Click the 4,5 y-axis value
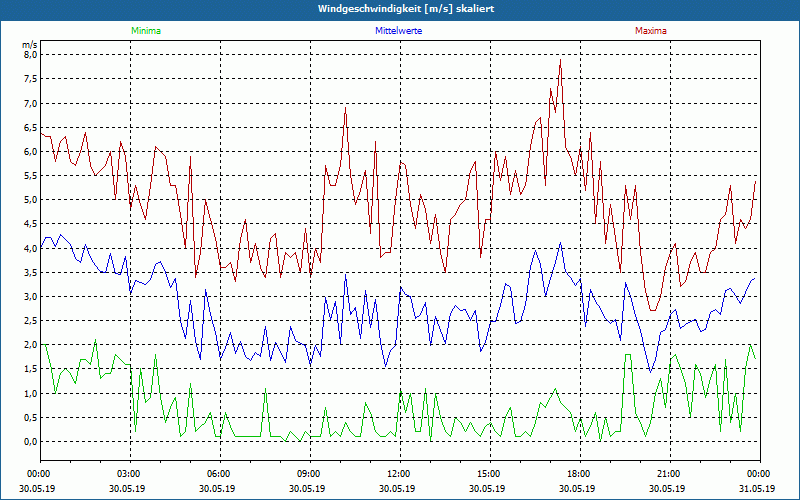Image resolution: width=800 pixels, height=500 pixels. (x=31, y=224)
